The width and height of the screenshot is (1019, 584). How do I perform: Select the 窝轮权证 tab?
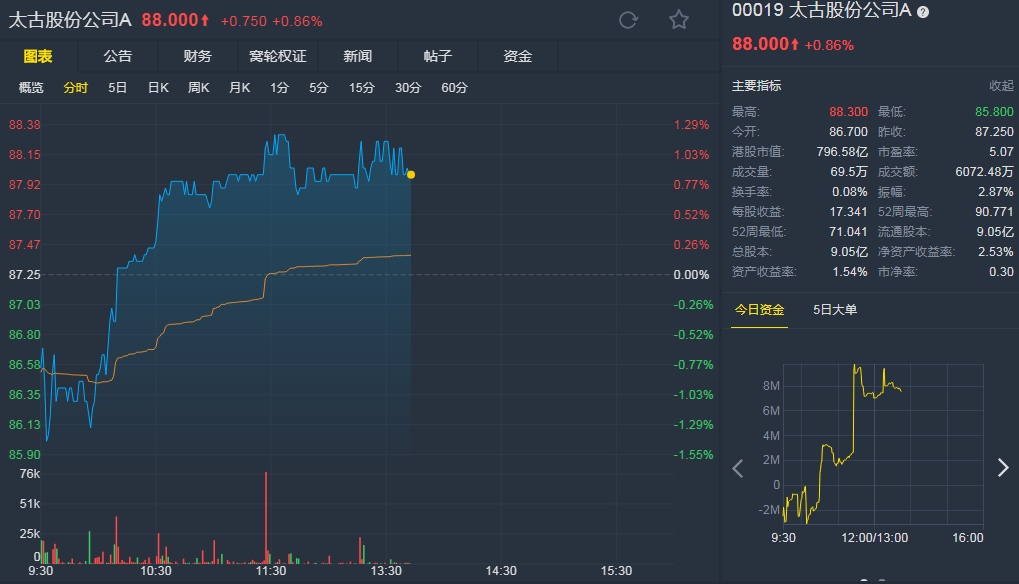(x=278, y=56)
